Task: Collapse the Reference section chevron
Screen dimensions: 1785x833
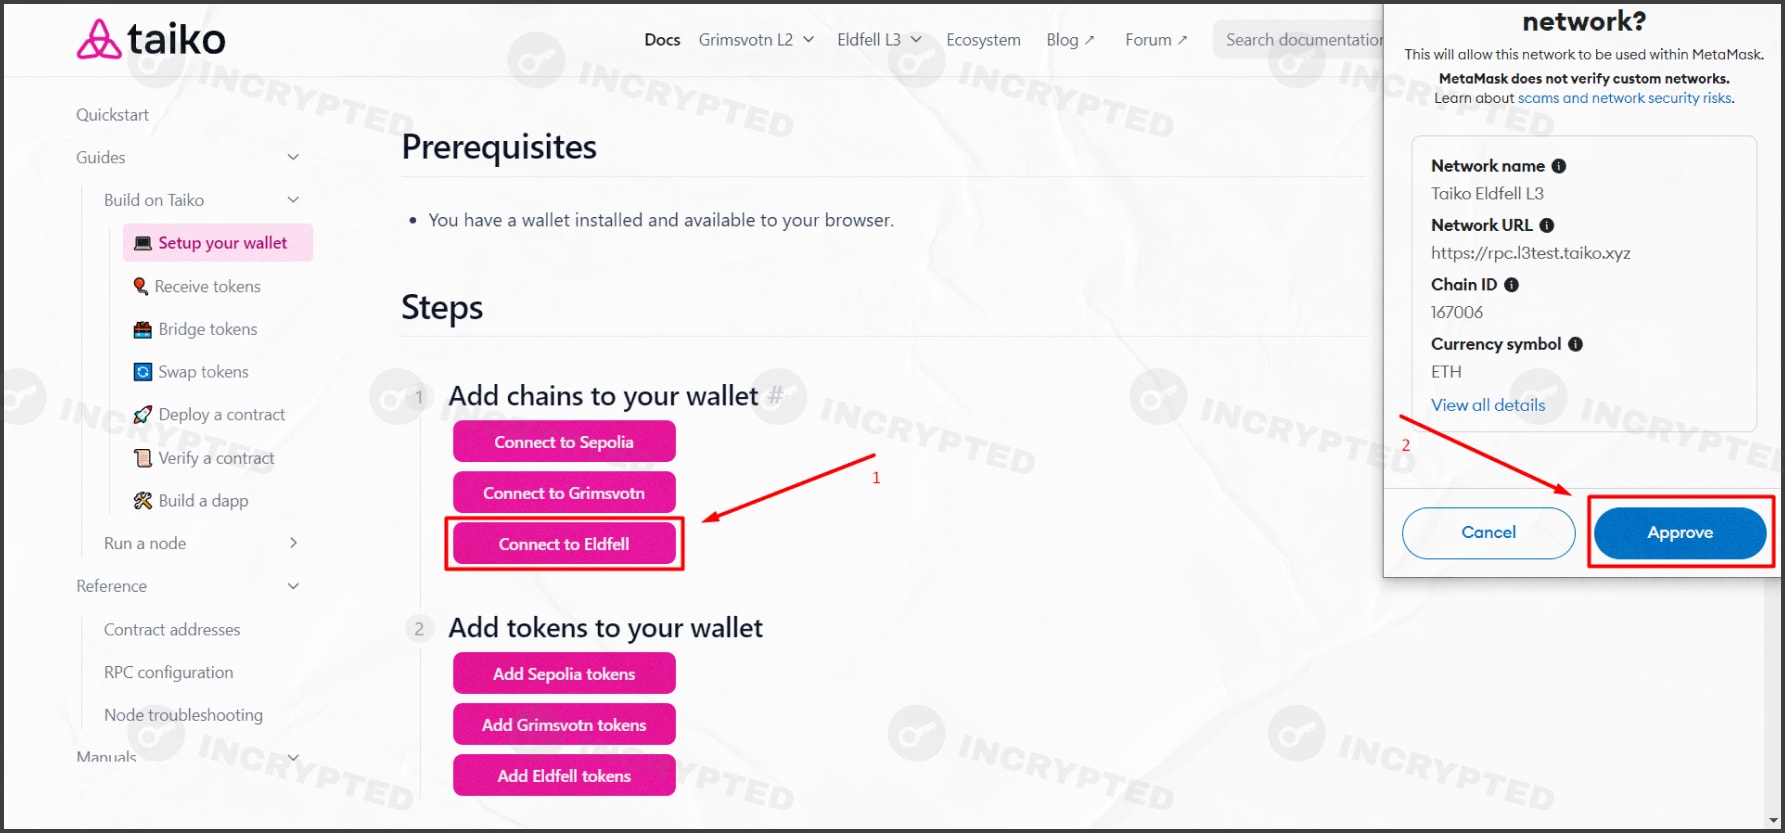Action: (293, 586)
